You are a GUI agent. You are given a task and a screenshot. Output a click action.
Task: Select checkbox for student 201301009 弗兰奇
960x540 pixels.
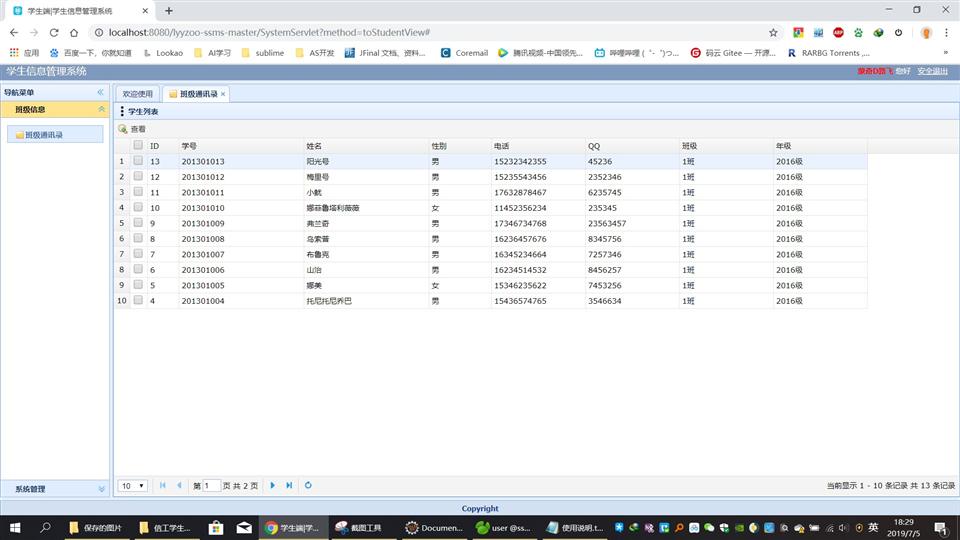tap(138, 223)
